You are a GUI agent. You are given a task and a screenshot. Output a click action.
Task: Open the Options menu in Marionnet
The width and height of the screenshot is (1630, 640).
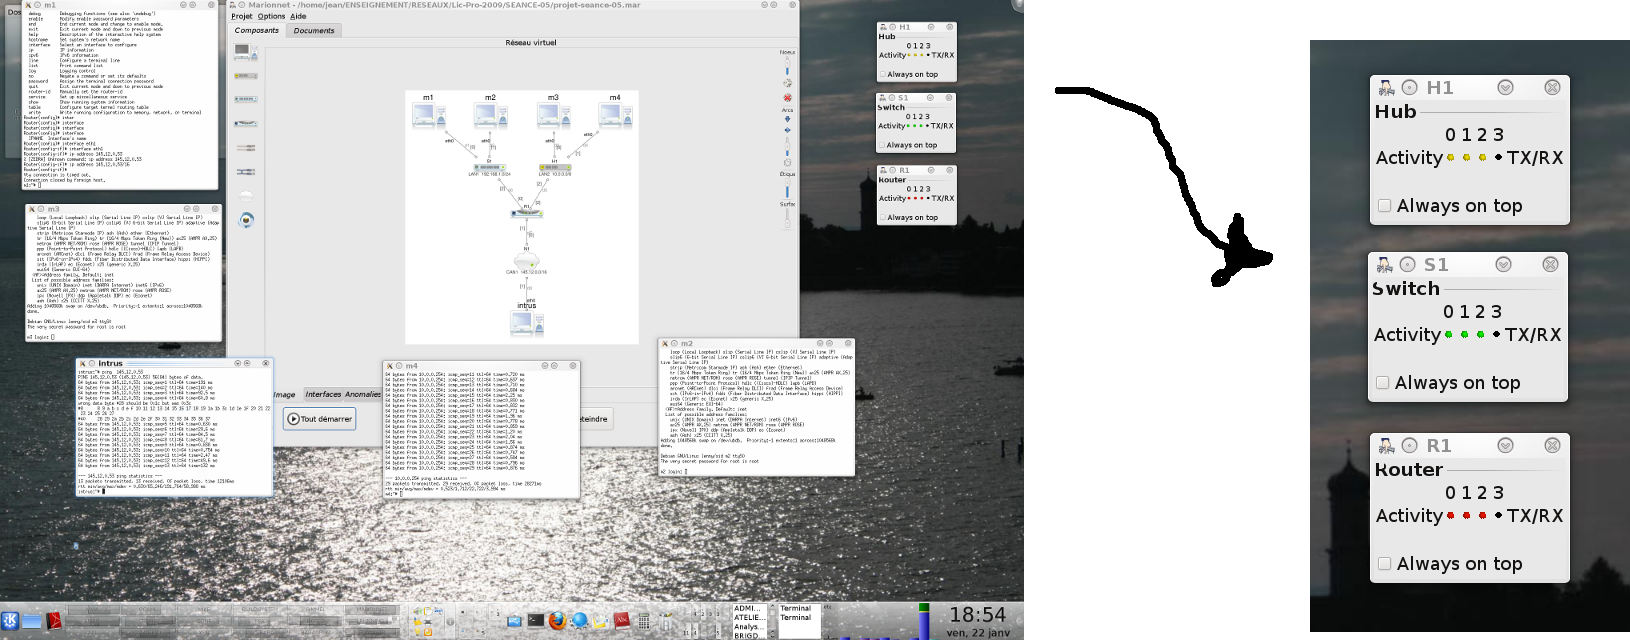(x=271, y=16)
